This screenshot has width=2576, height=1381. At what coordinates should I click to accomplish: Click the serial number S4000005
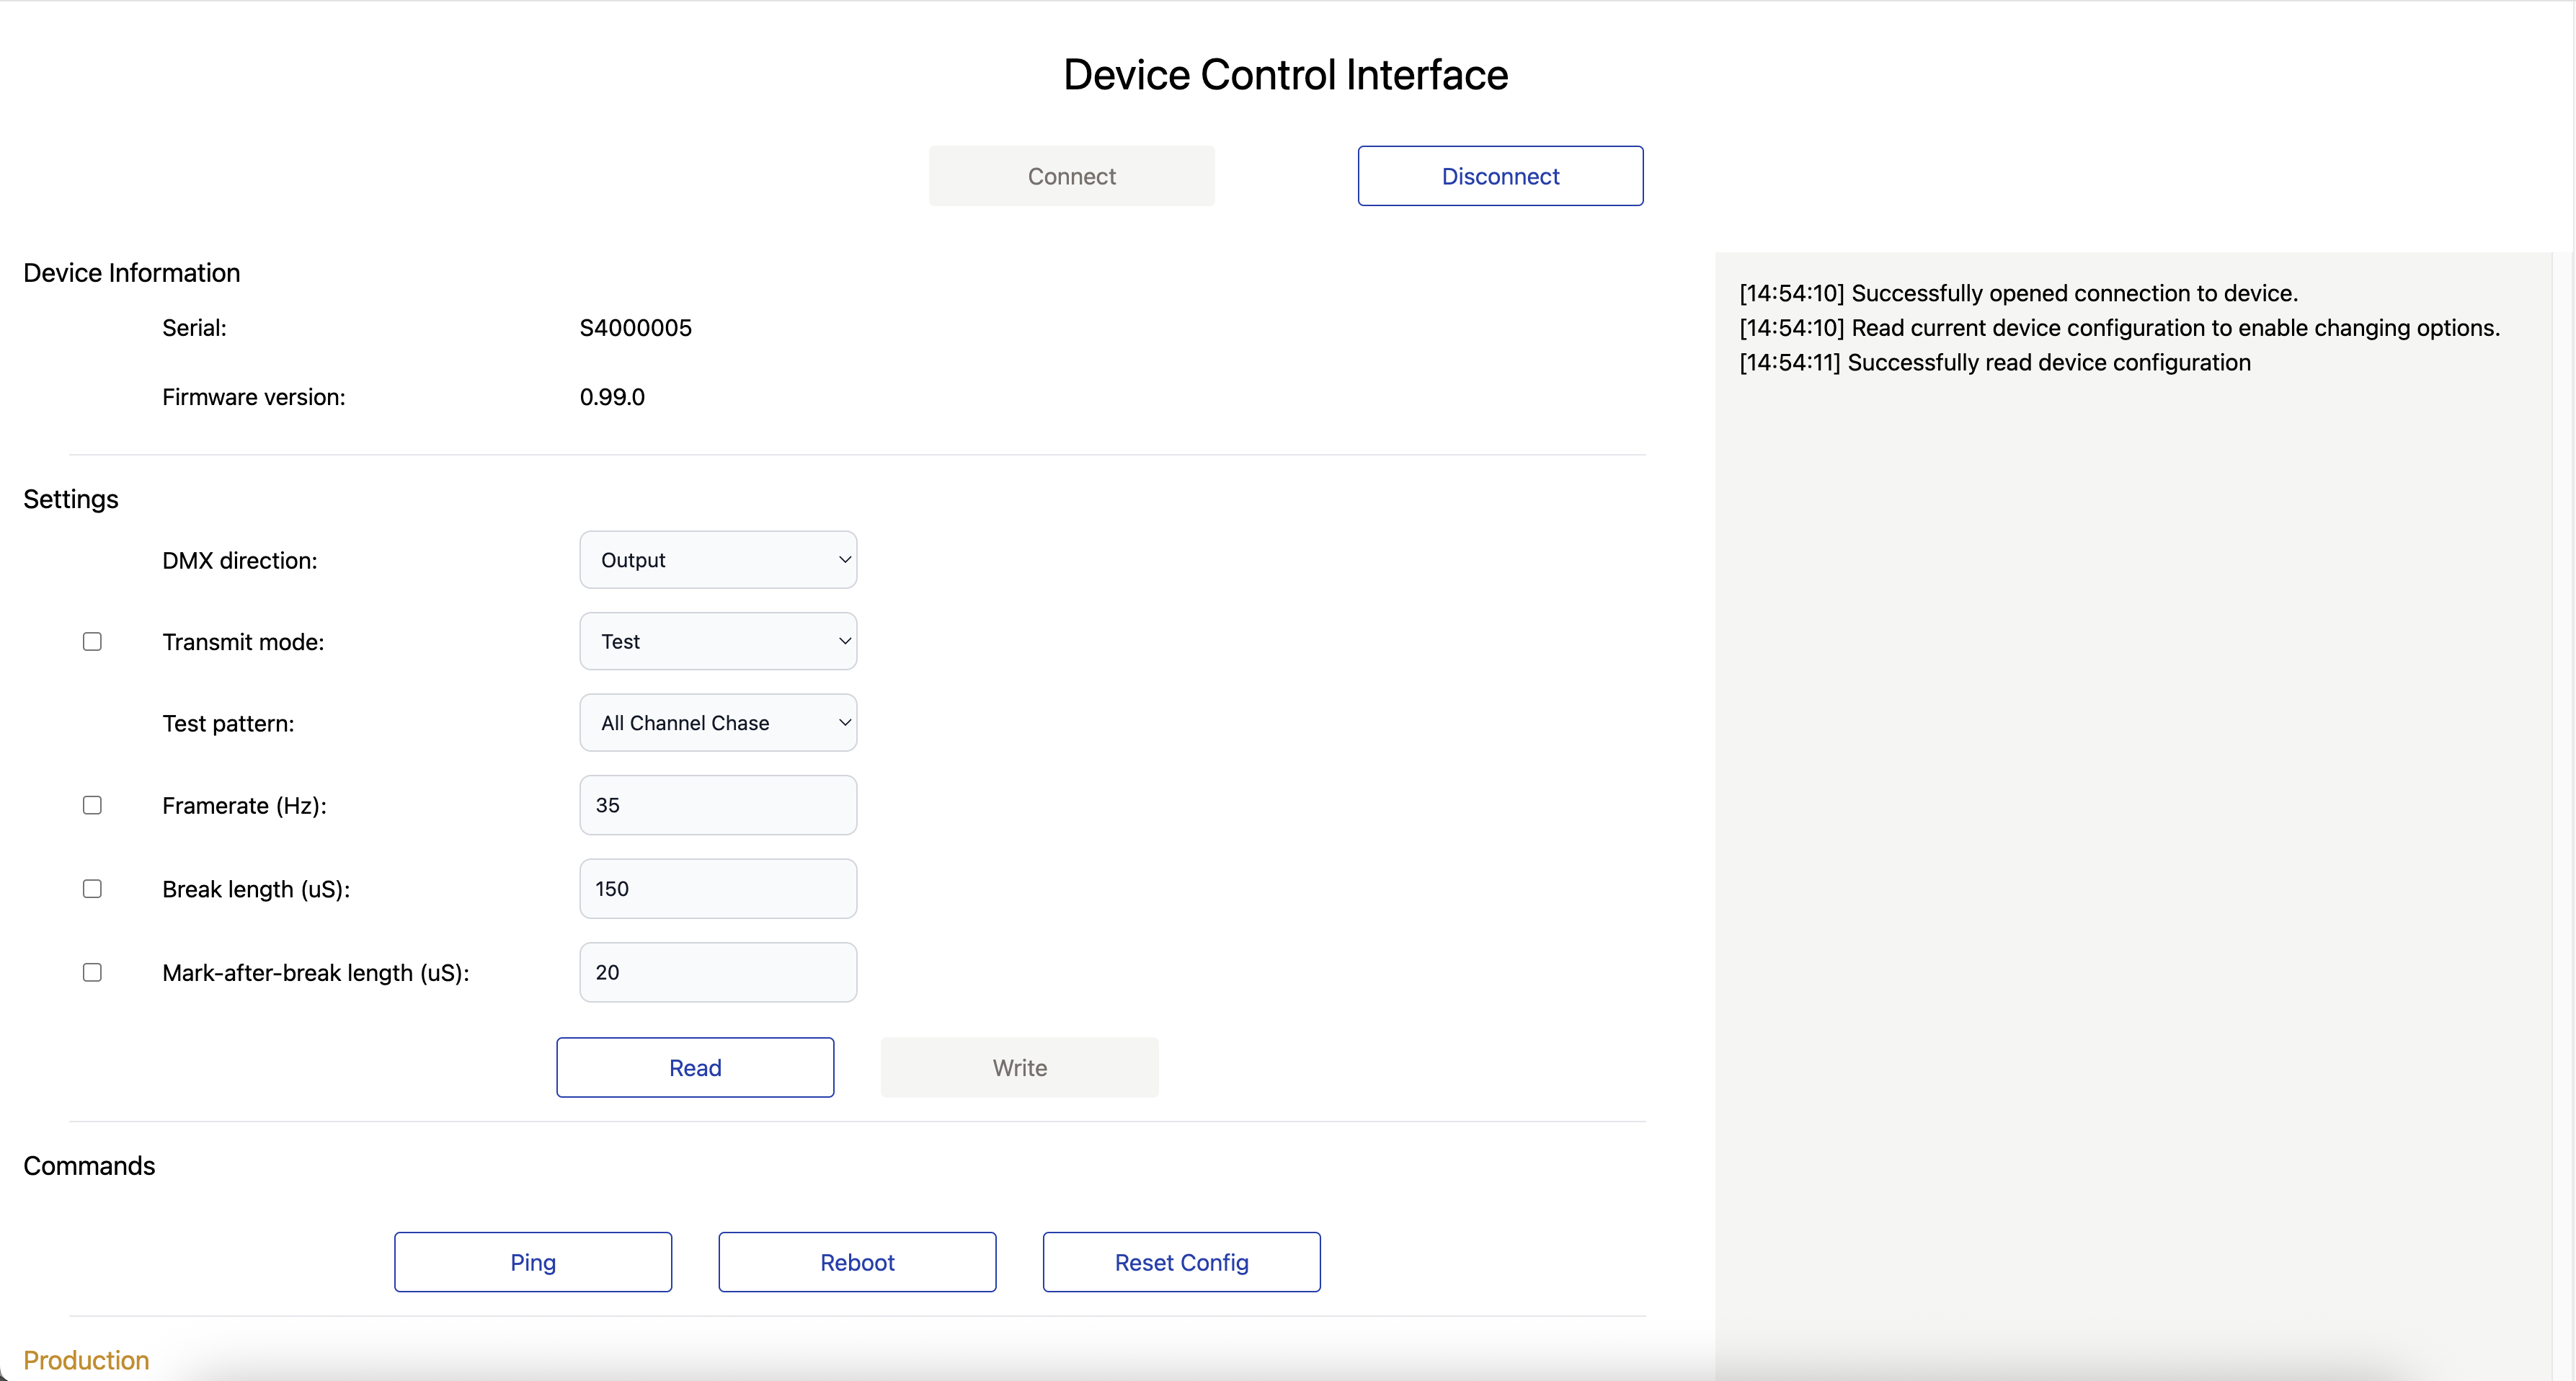click(x=635, y=328)
